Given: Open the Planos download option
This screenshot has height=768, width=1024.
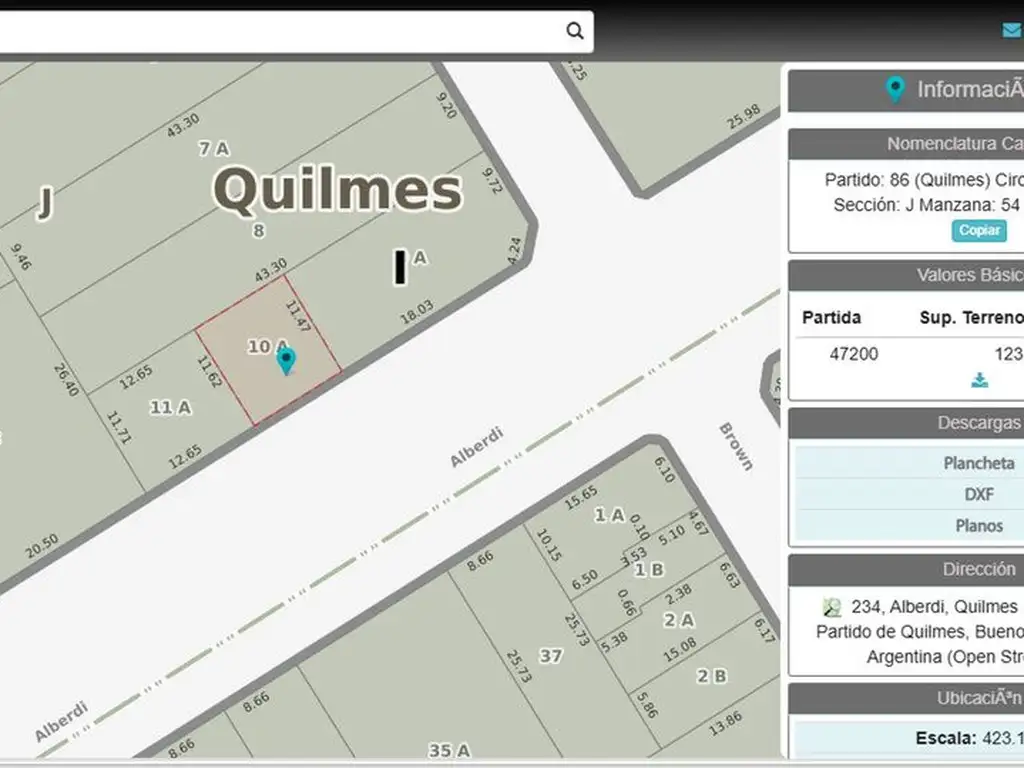Looking at the screenshot, I should tap(978, 525).
